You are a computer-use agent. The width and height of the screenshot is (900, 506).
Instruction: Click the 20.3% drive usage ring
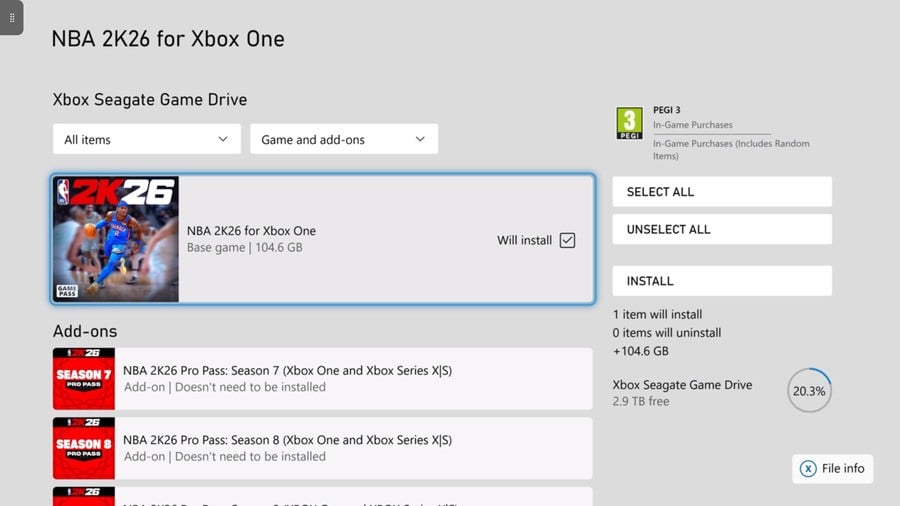click(809, 391)
